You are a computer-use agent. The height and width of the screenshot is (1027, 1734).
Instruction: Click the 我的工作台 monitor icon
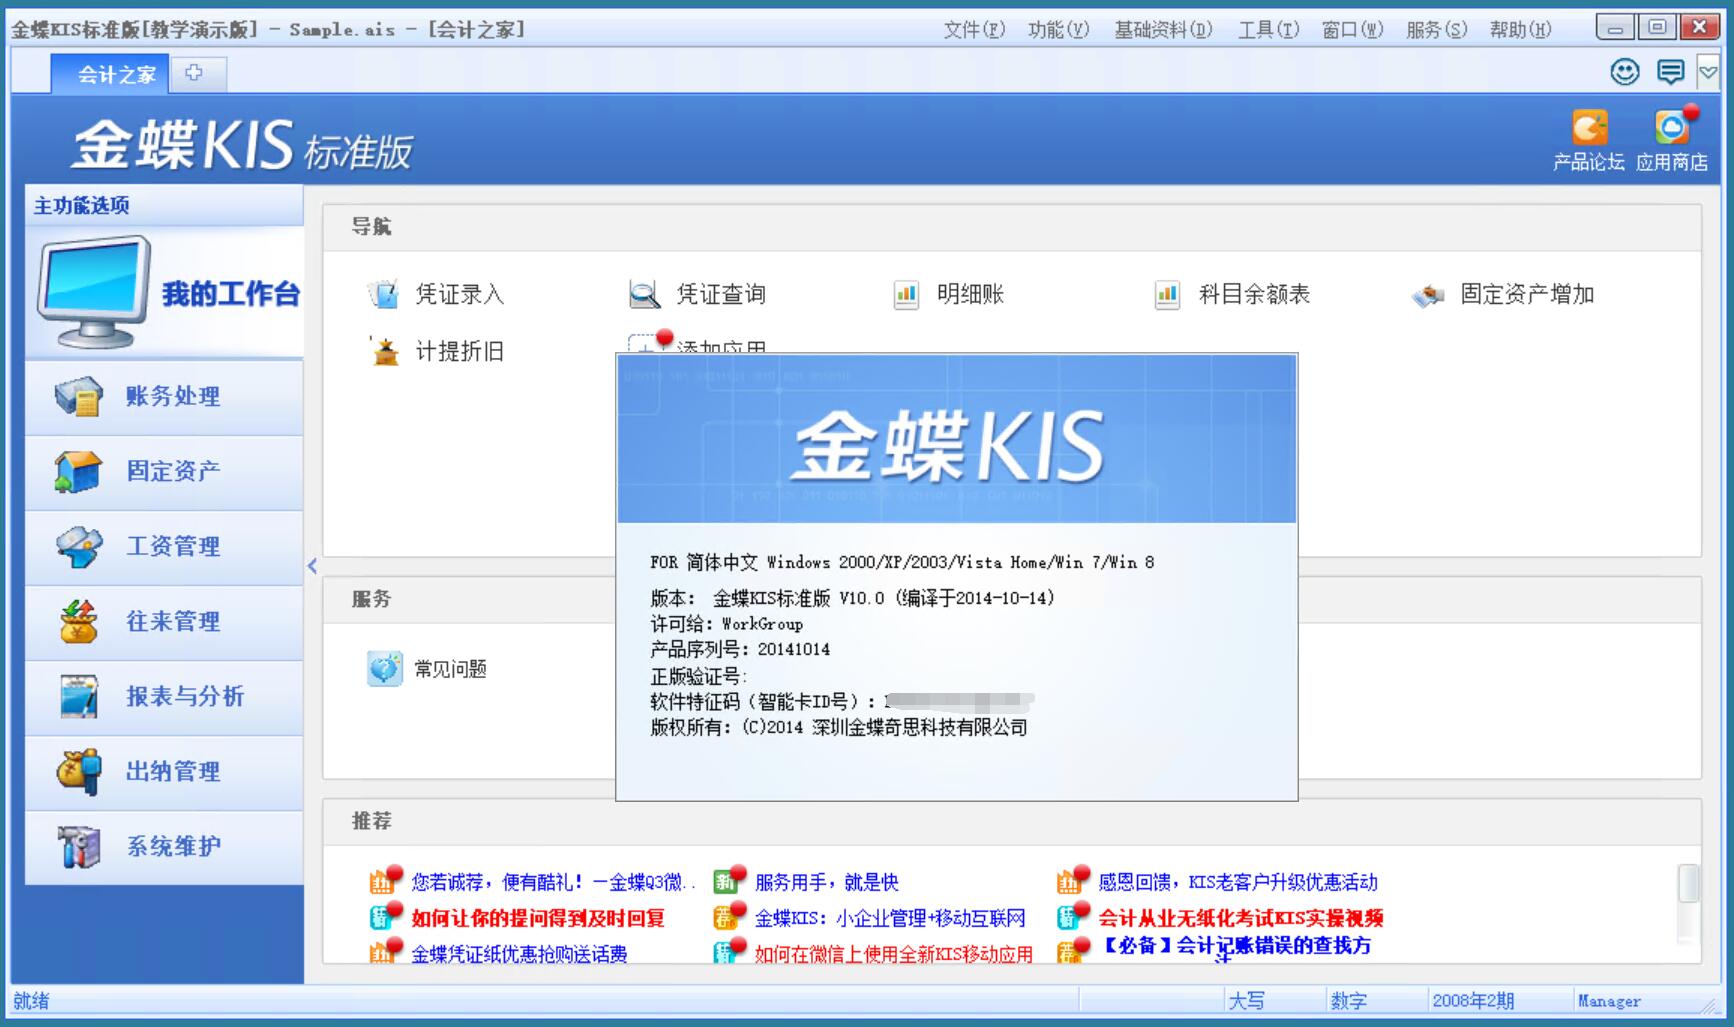click(x=92, y=292)
